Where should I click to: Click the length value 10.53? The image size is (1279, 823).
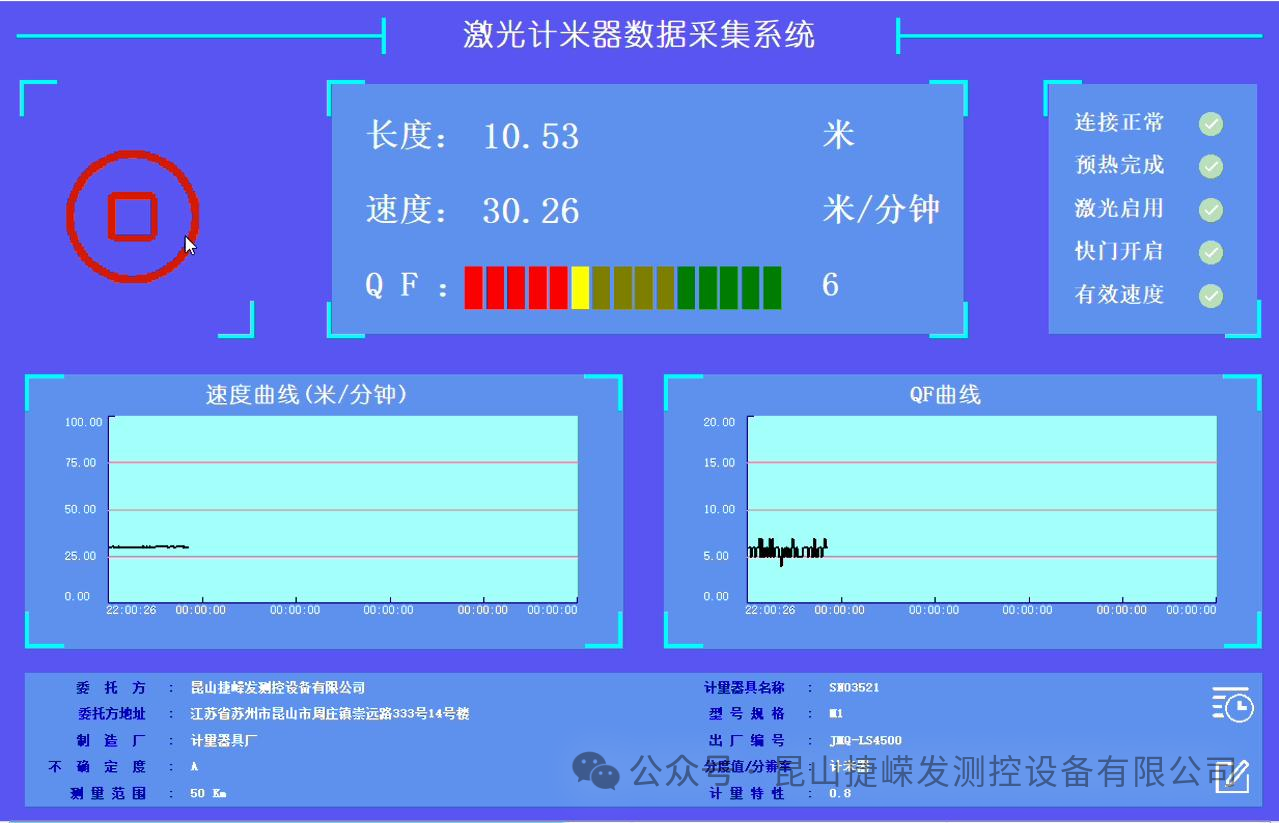pyautogui.click(x=531, y=136)
